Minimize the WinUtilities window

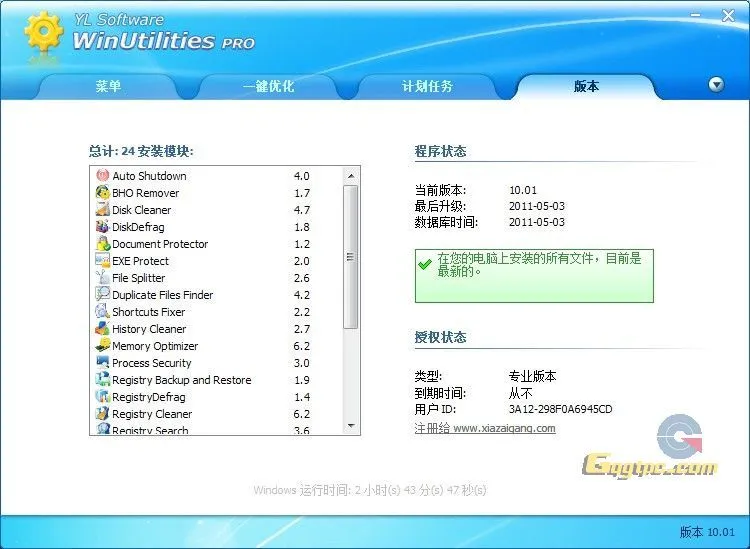(x=695, y=15)
